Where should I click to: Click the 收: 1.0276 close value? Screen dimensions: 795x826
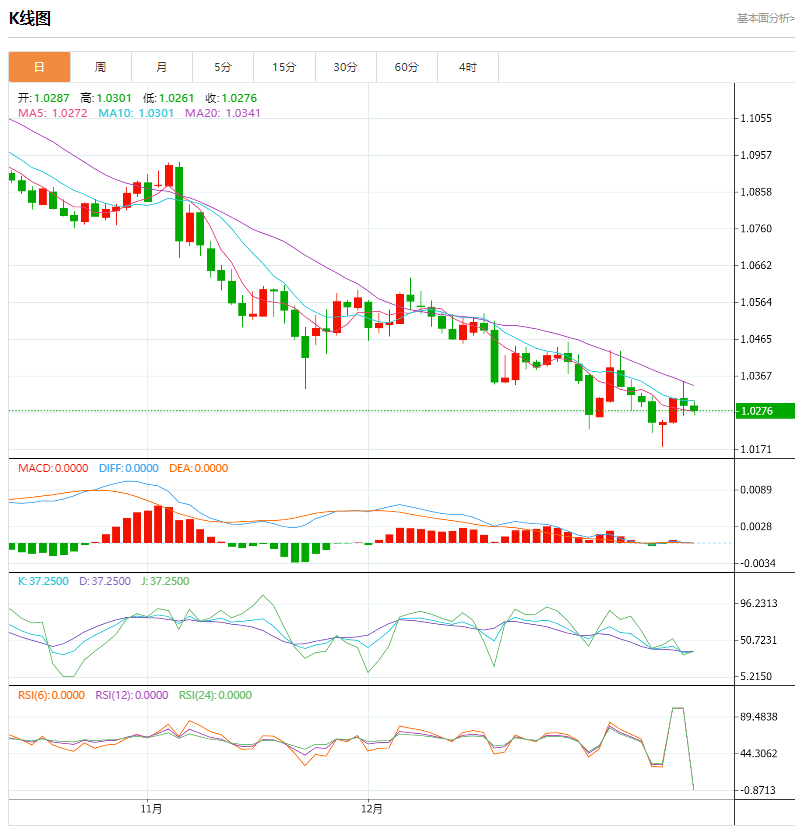pos(231,98)
